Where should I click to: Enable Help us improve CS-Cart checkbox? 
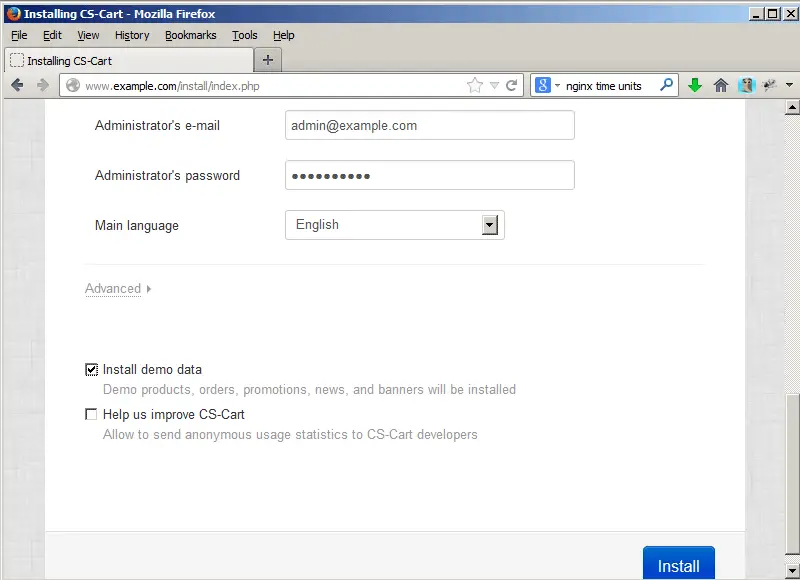click(91, 414)
